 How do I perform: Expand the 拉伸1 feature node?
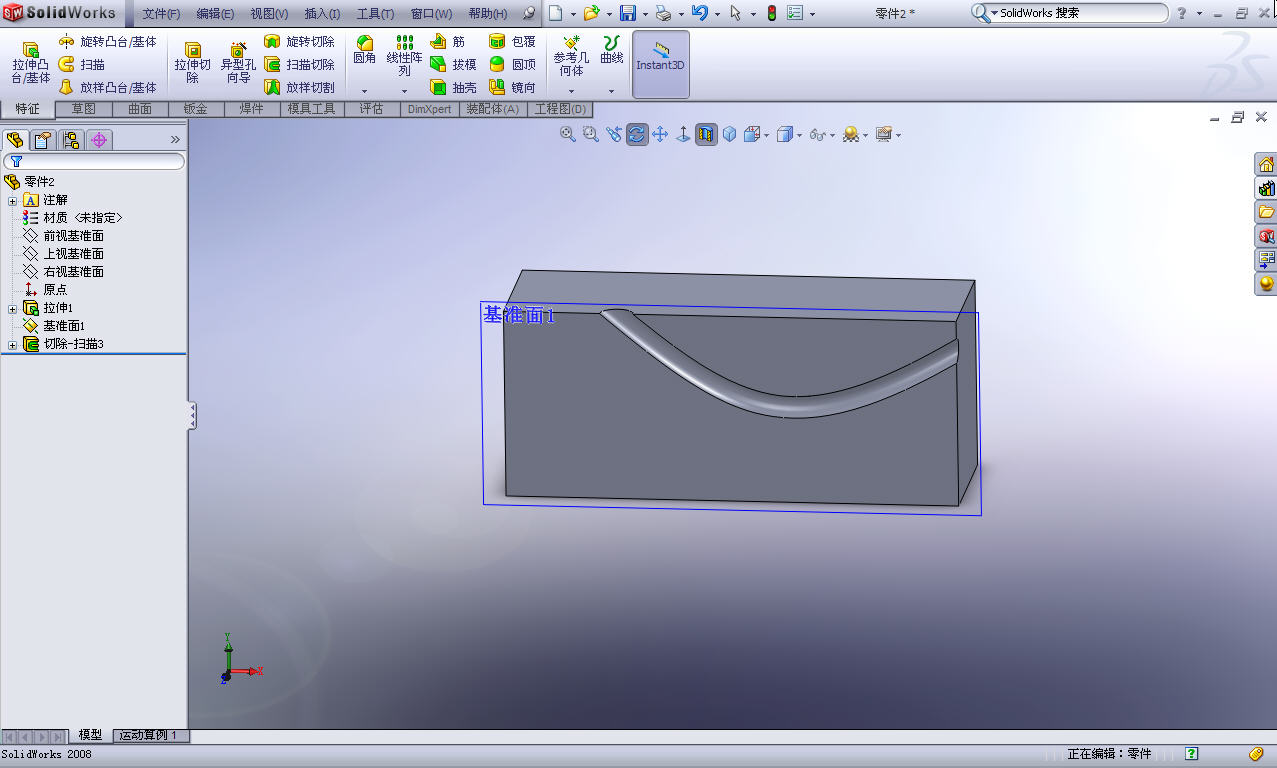coord(12,308)
